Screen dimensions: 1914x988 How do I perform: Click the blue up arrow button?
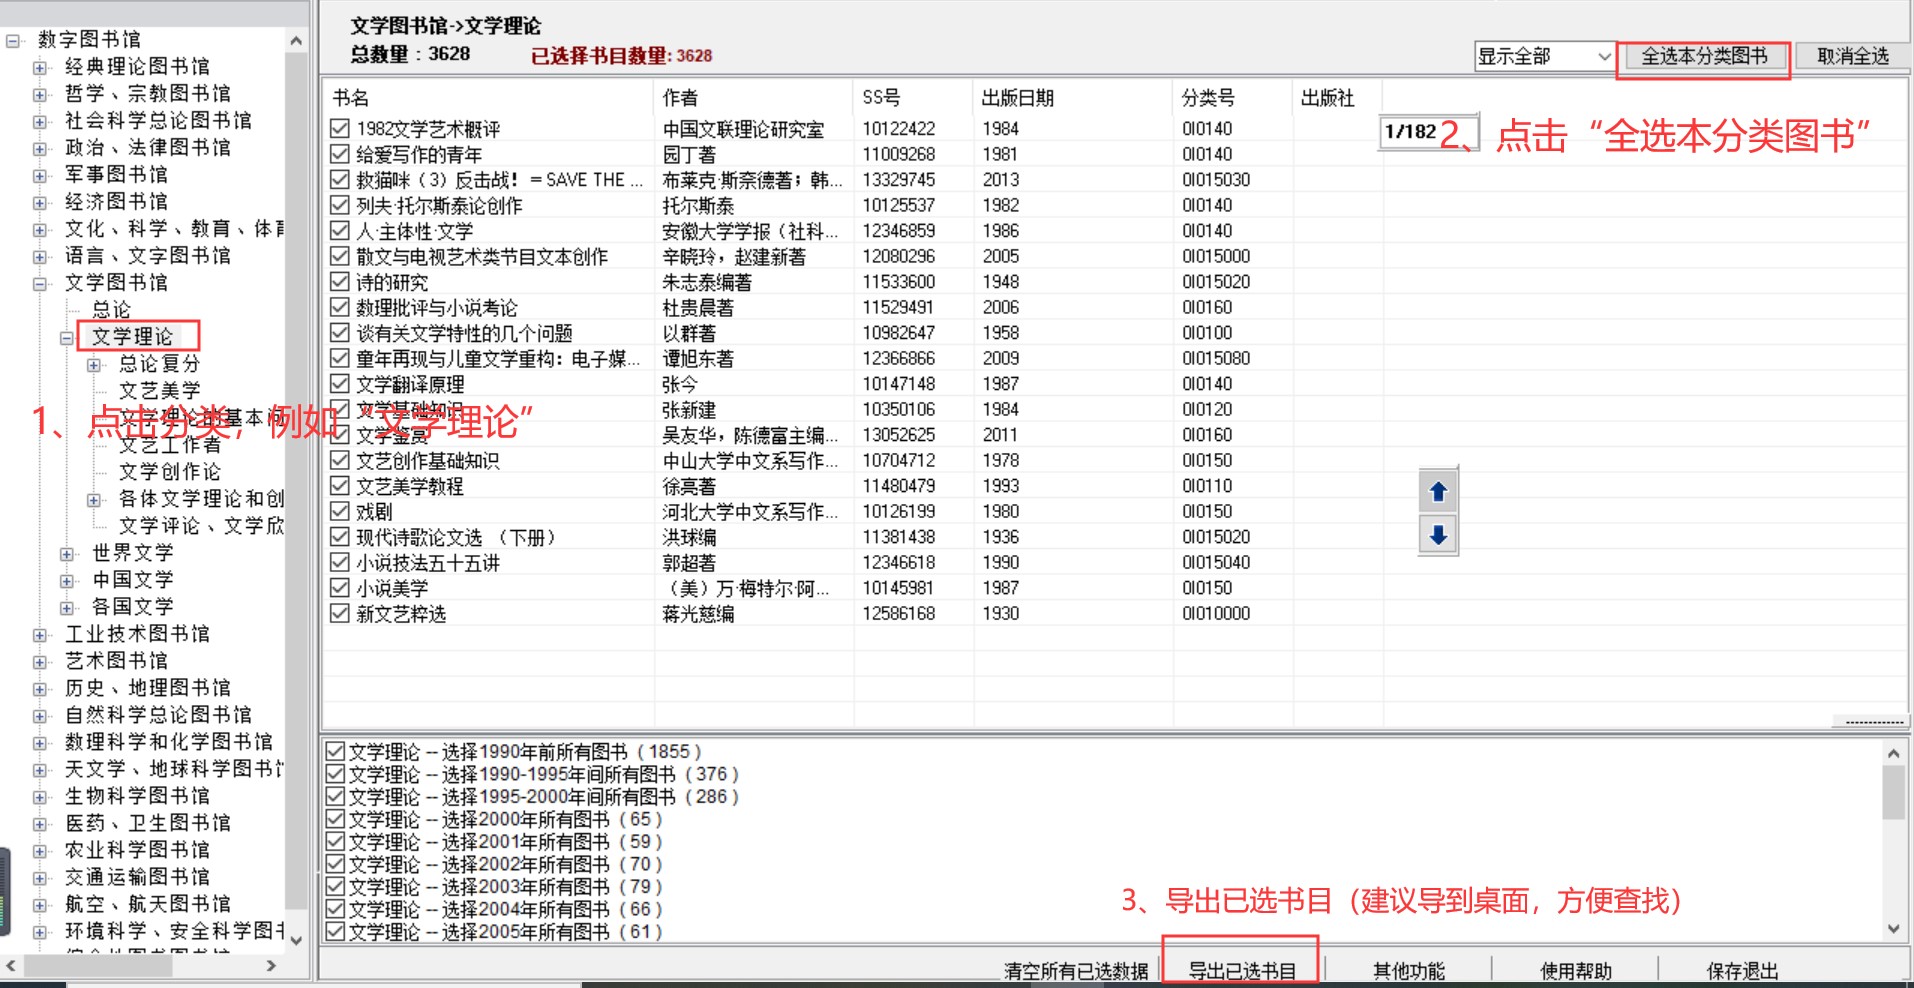(1438, 491)
